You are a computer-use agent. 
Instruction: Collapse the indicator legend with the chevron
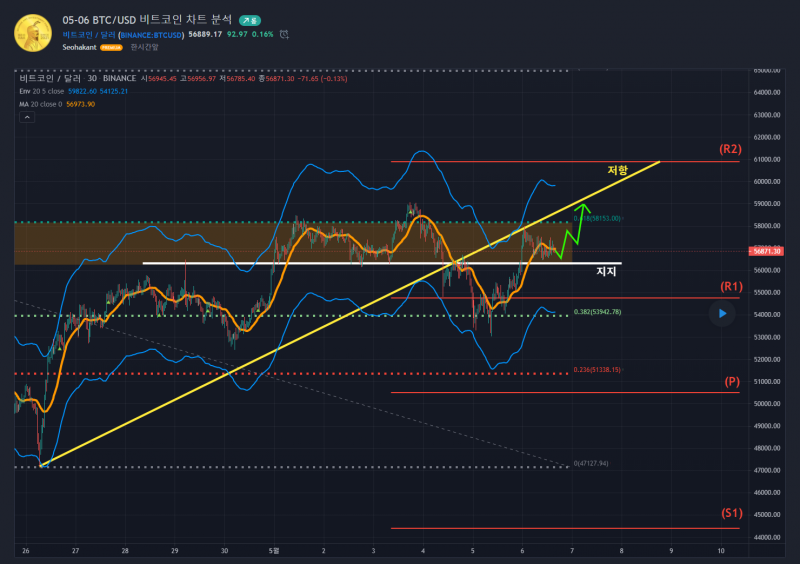click(x=26, y=117)
